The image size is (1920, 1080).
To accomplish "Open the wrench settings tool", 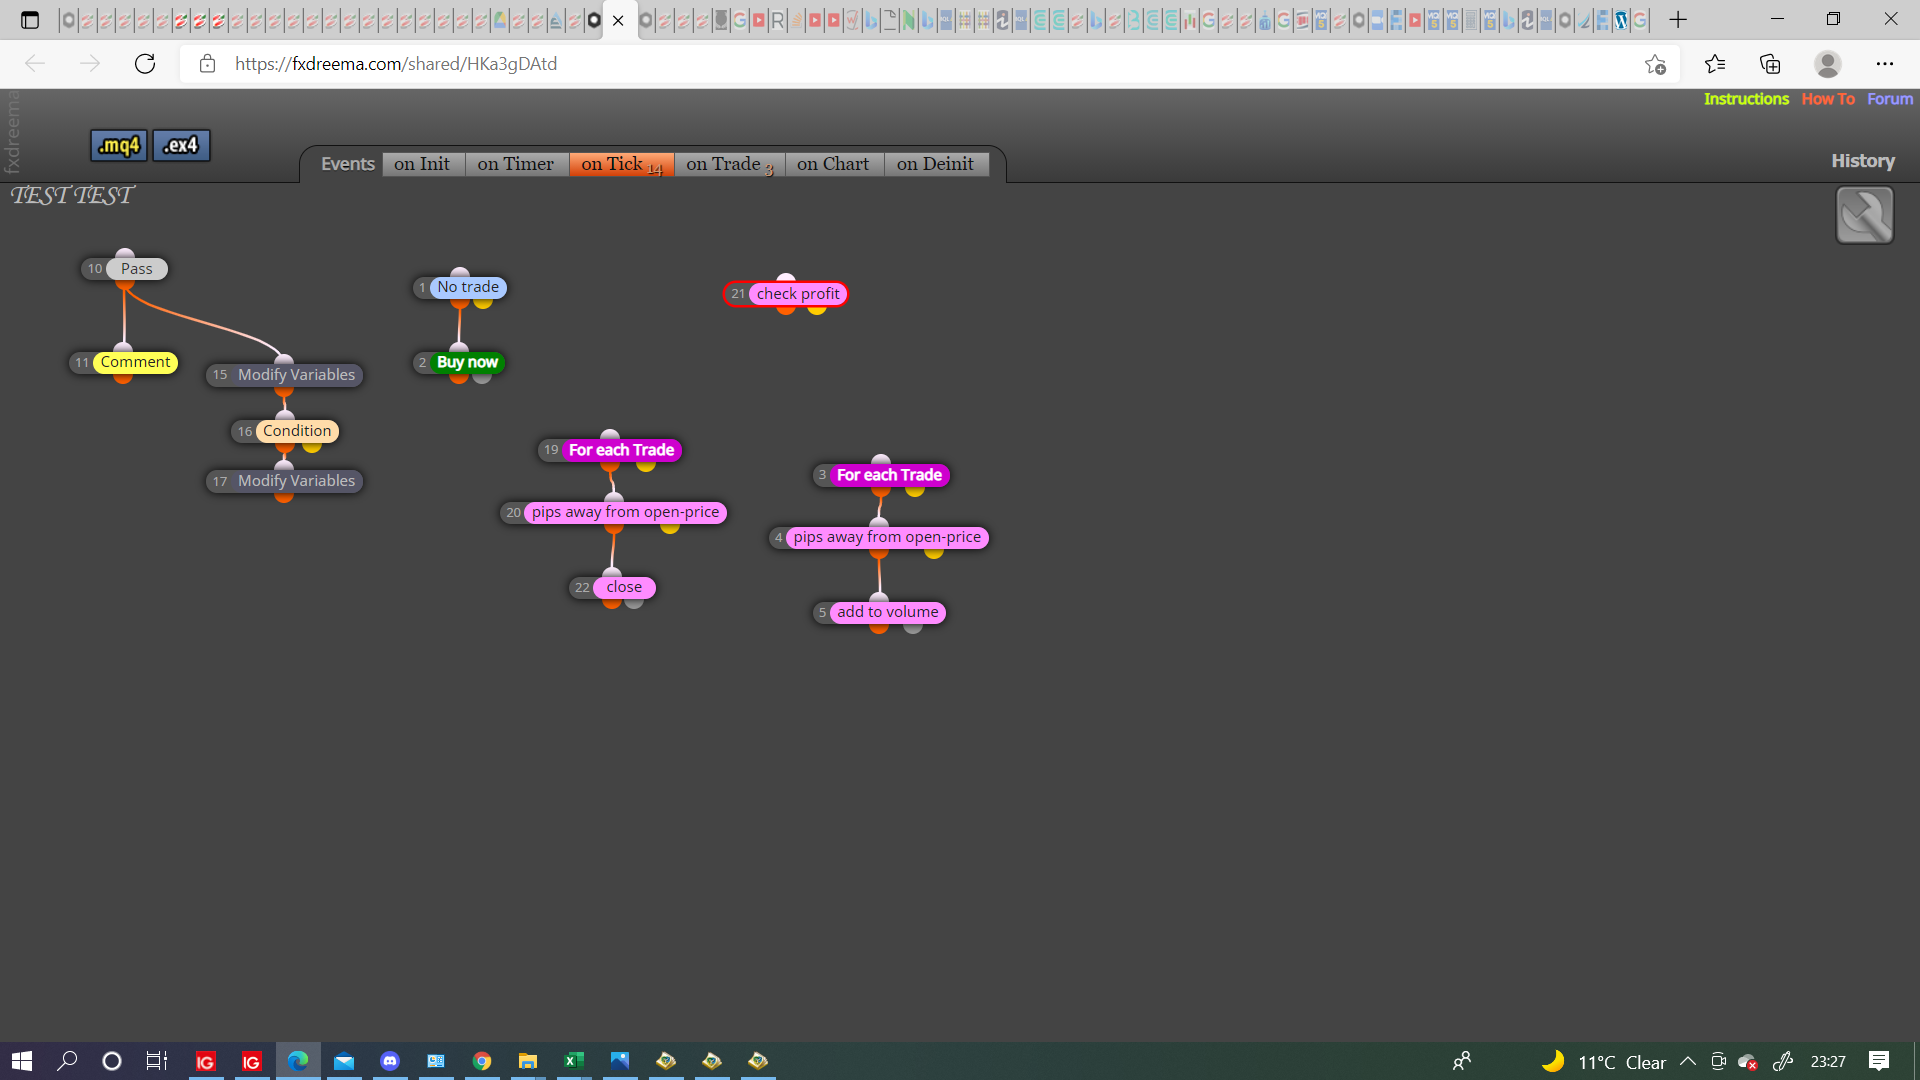I will click(x=1864, y=215).
